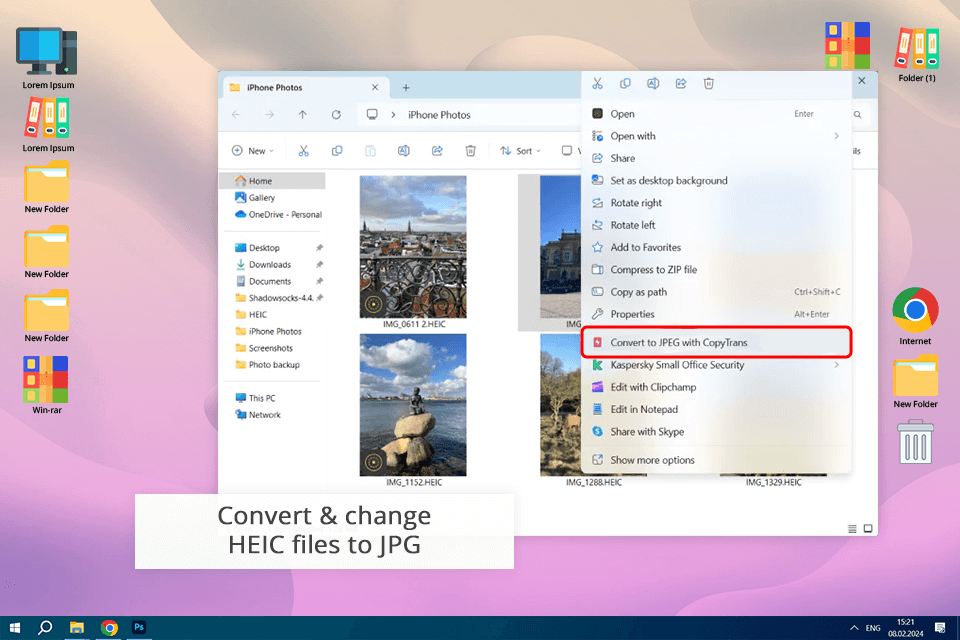Image resolution: width=960 pixels, height=640 pixels.
Task: Click the Cut icon in the context menu
Action: click(597, 83)
